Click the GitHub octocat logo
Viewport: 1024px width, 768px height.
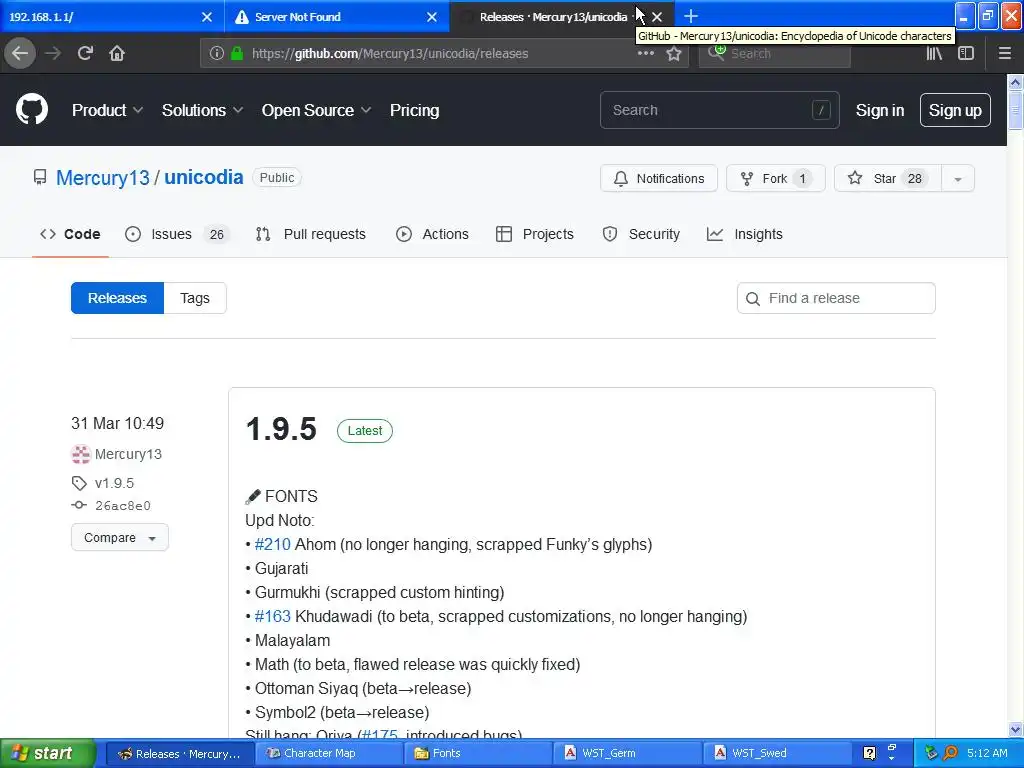32,109
